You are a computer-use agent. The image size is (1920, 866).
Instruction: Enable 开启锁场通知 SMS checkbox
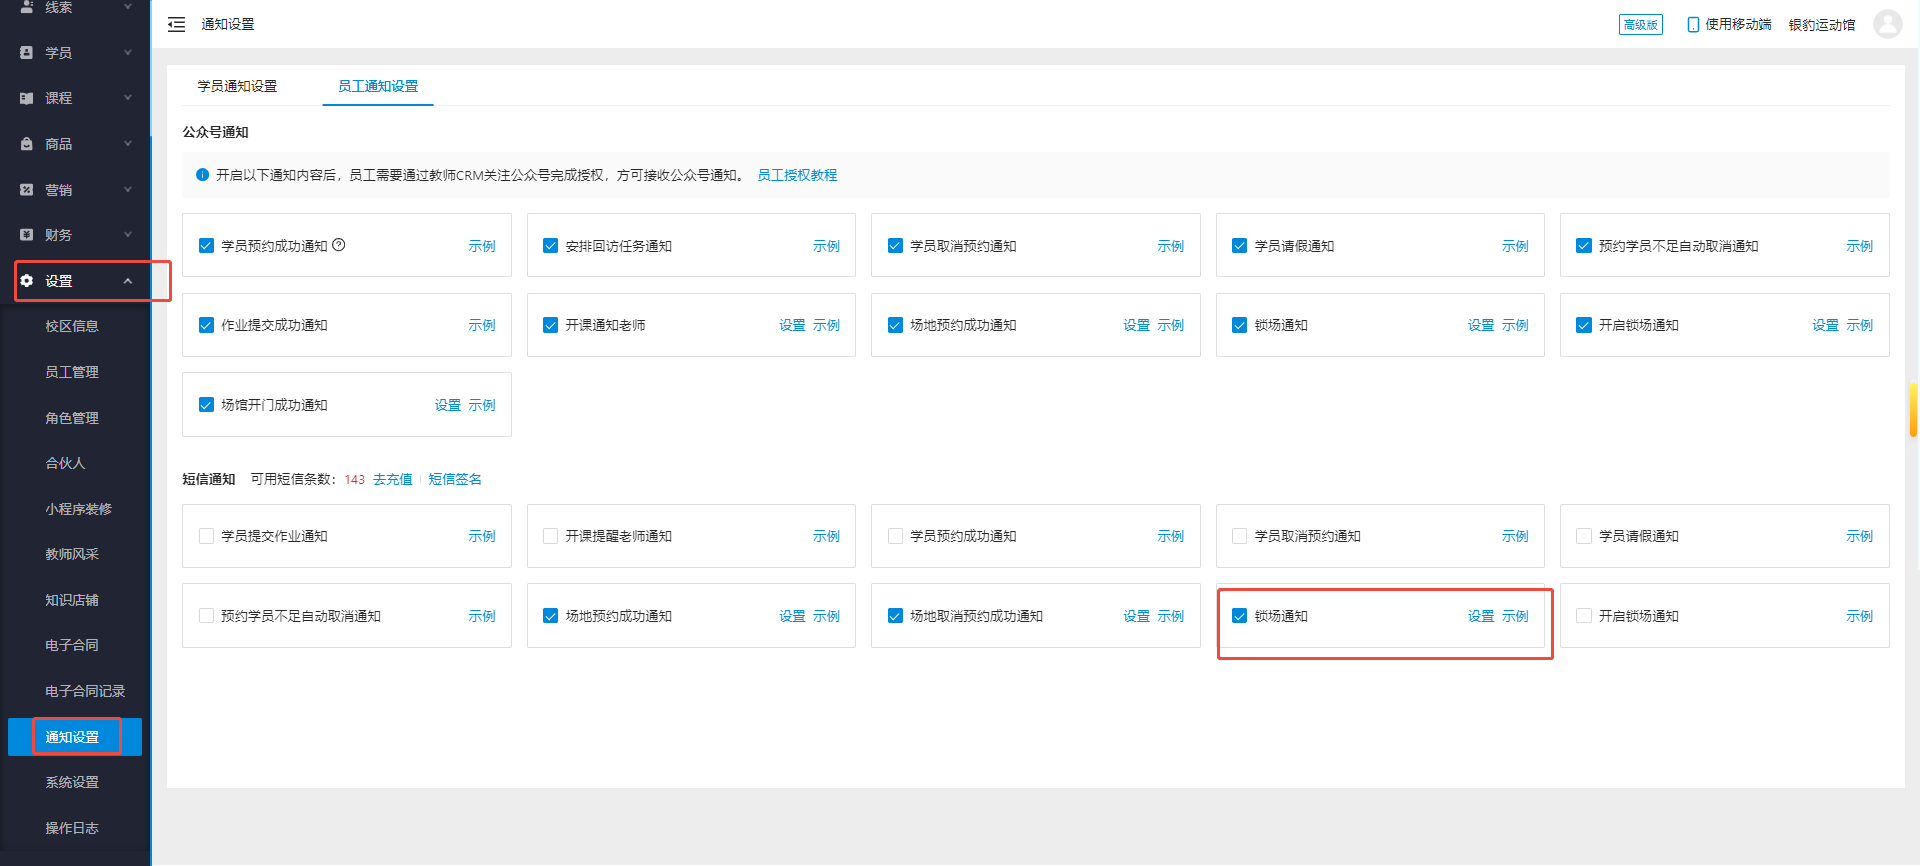pyautogui.click(x=1584, y=616)
